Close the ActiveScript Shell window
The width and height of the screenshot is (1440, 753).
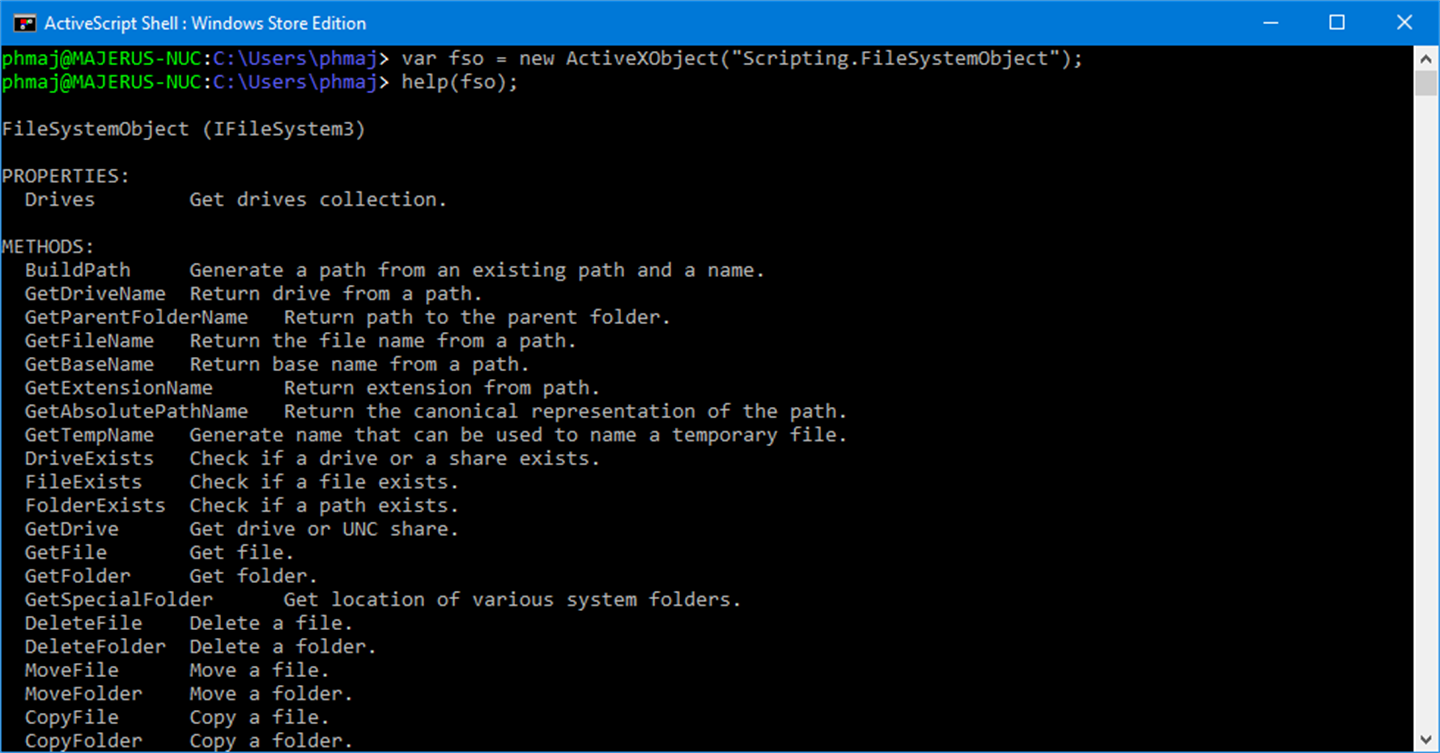click(1405, 22)
